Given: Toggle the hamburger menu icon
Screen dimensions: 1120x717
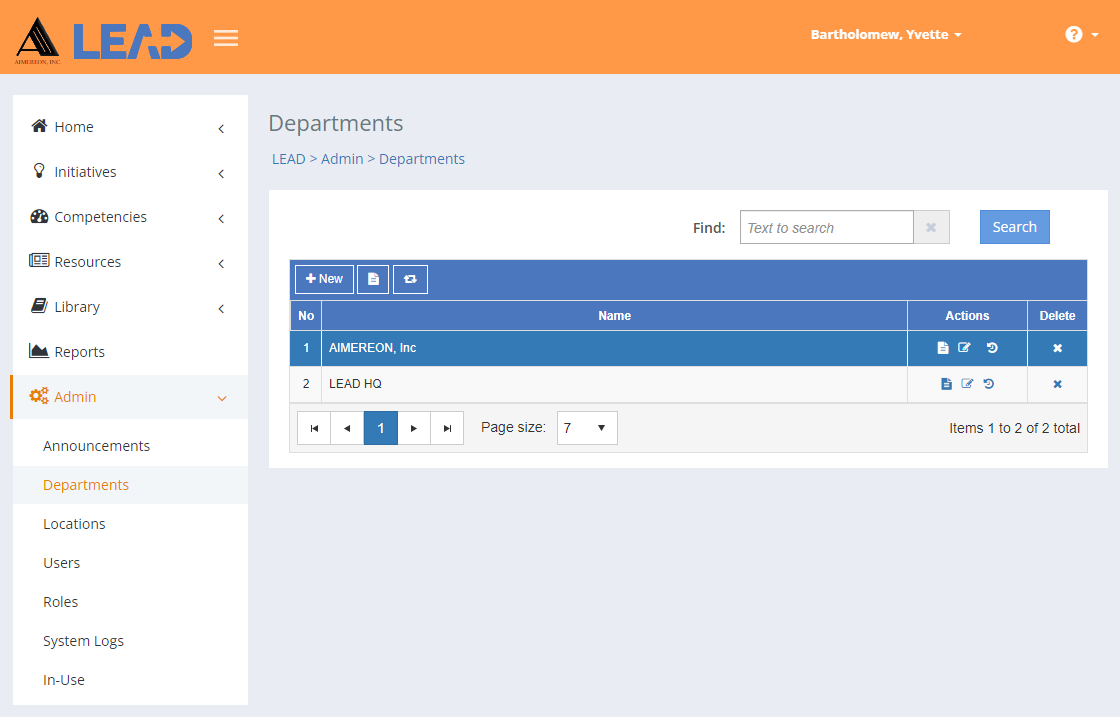Looking at the screenshot, I should 226,37.
